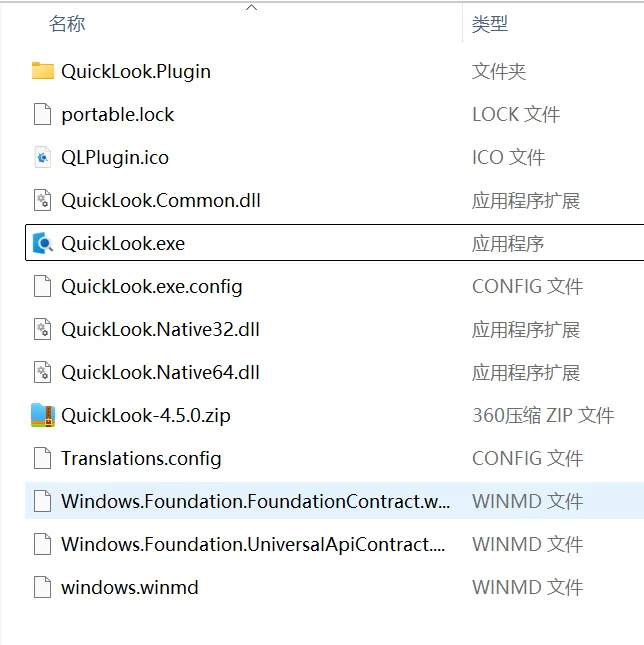
Task: Select the QuickLook.exe.config file name
Action: (x=152, y=287)
